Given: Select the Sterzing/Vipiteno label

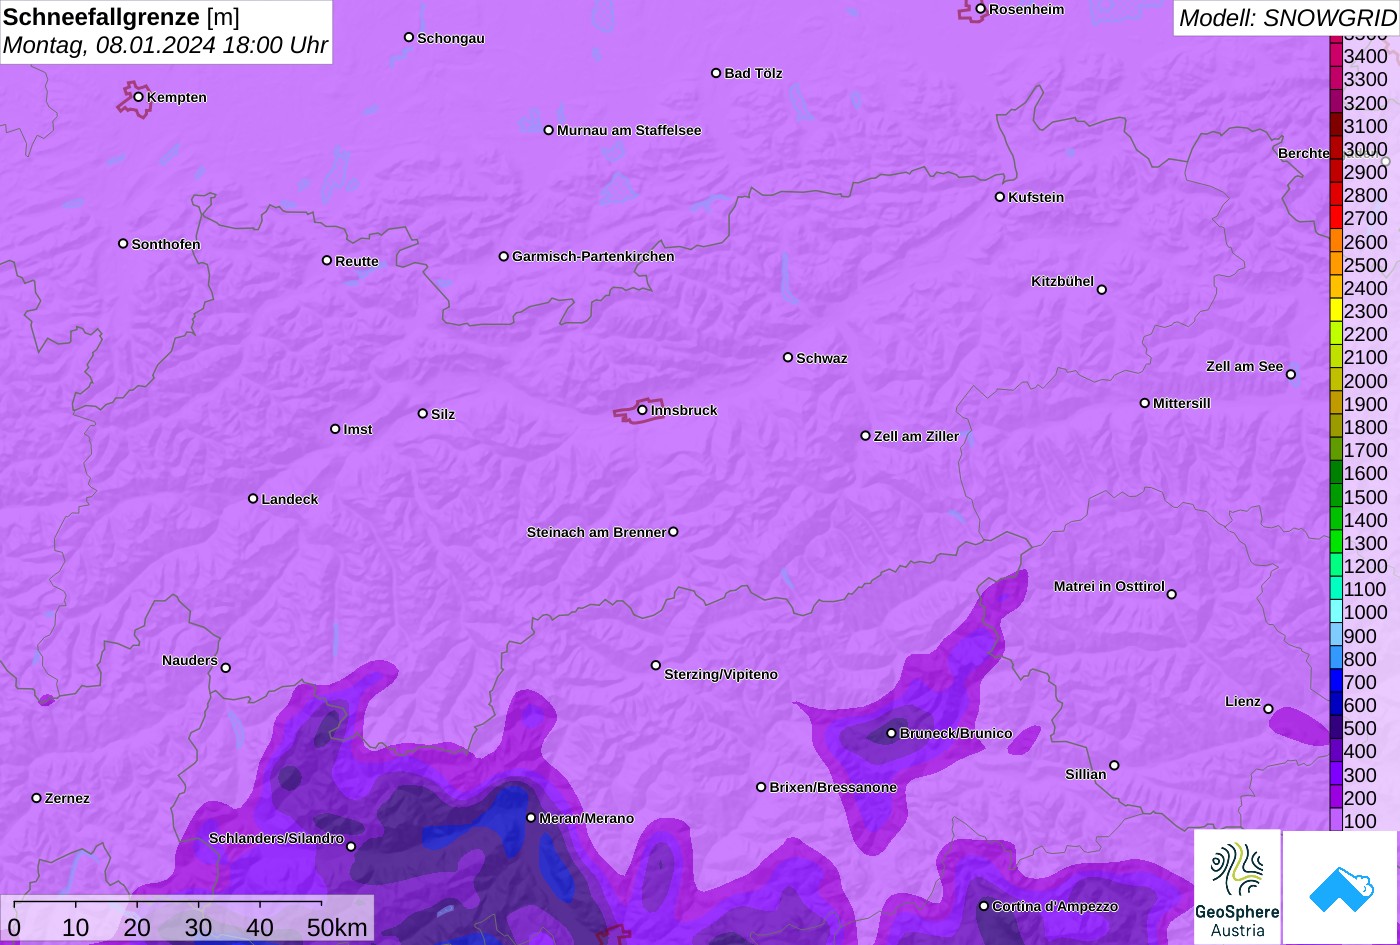Looking at the screenshot, I should click(721, 674).
